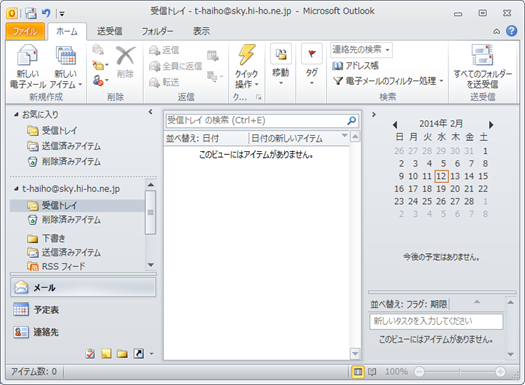Open the 移動 move button
Image resolution: width=525 pixels, height=385 pixels.
click(281, 64)
